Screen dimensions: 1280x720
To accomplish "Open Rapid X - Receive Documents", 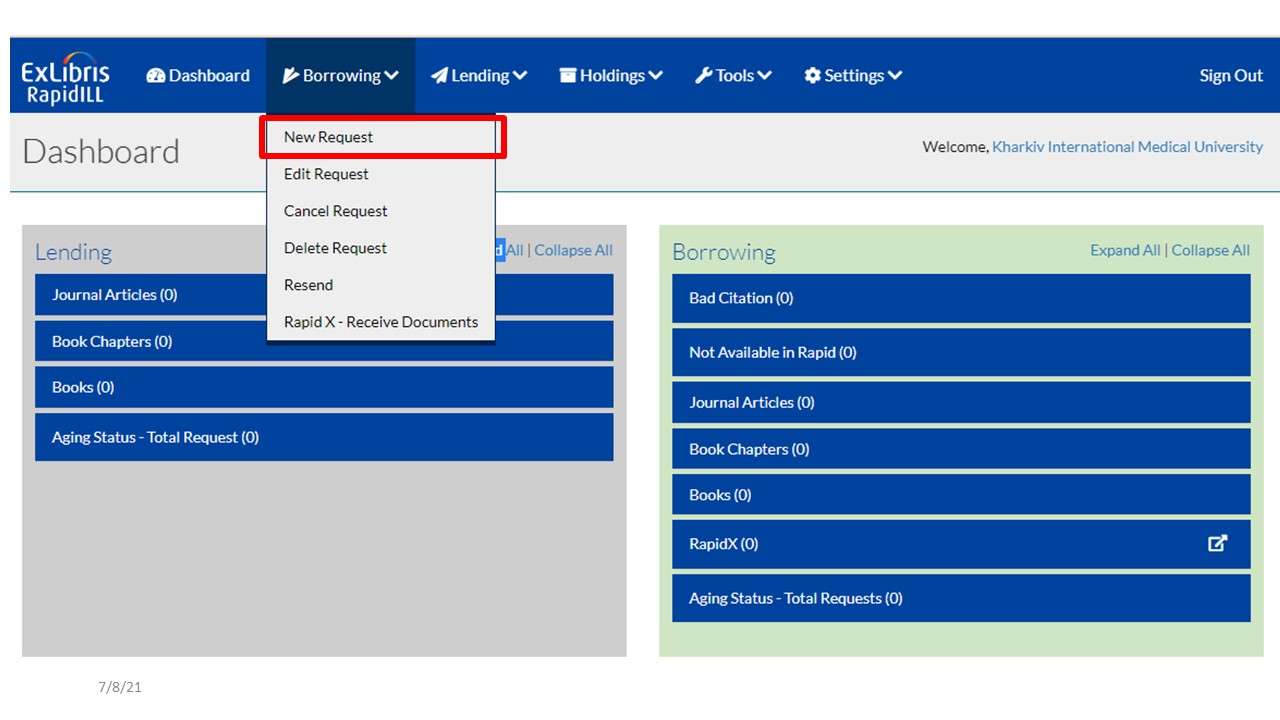I will [x=381, y=322].
